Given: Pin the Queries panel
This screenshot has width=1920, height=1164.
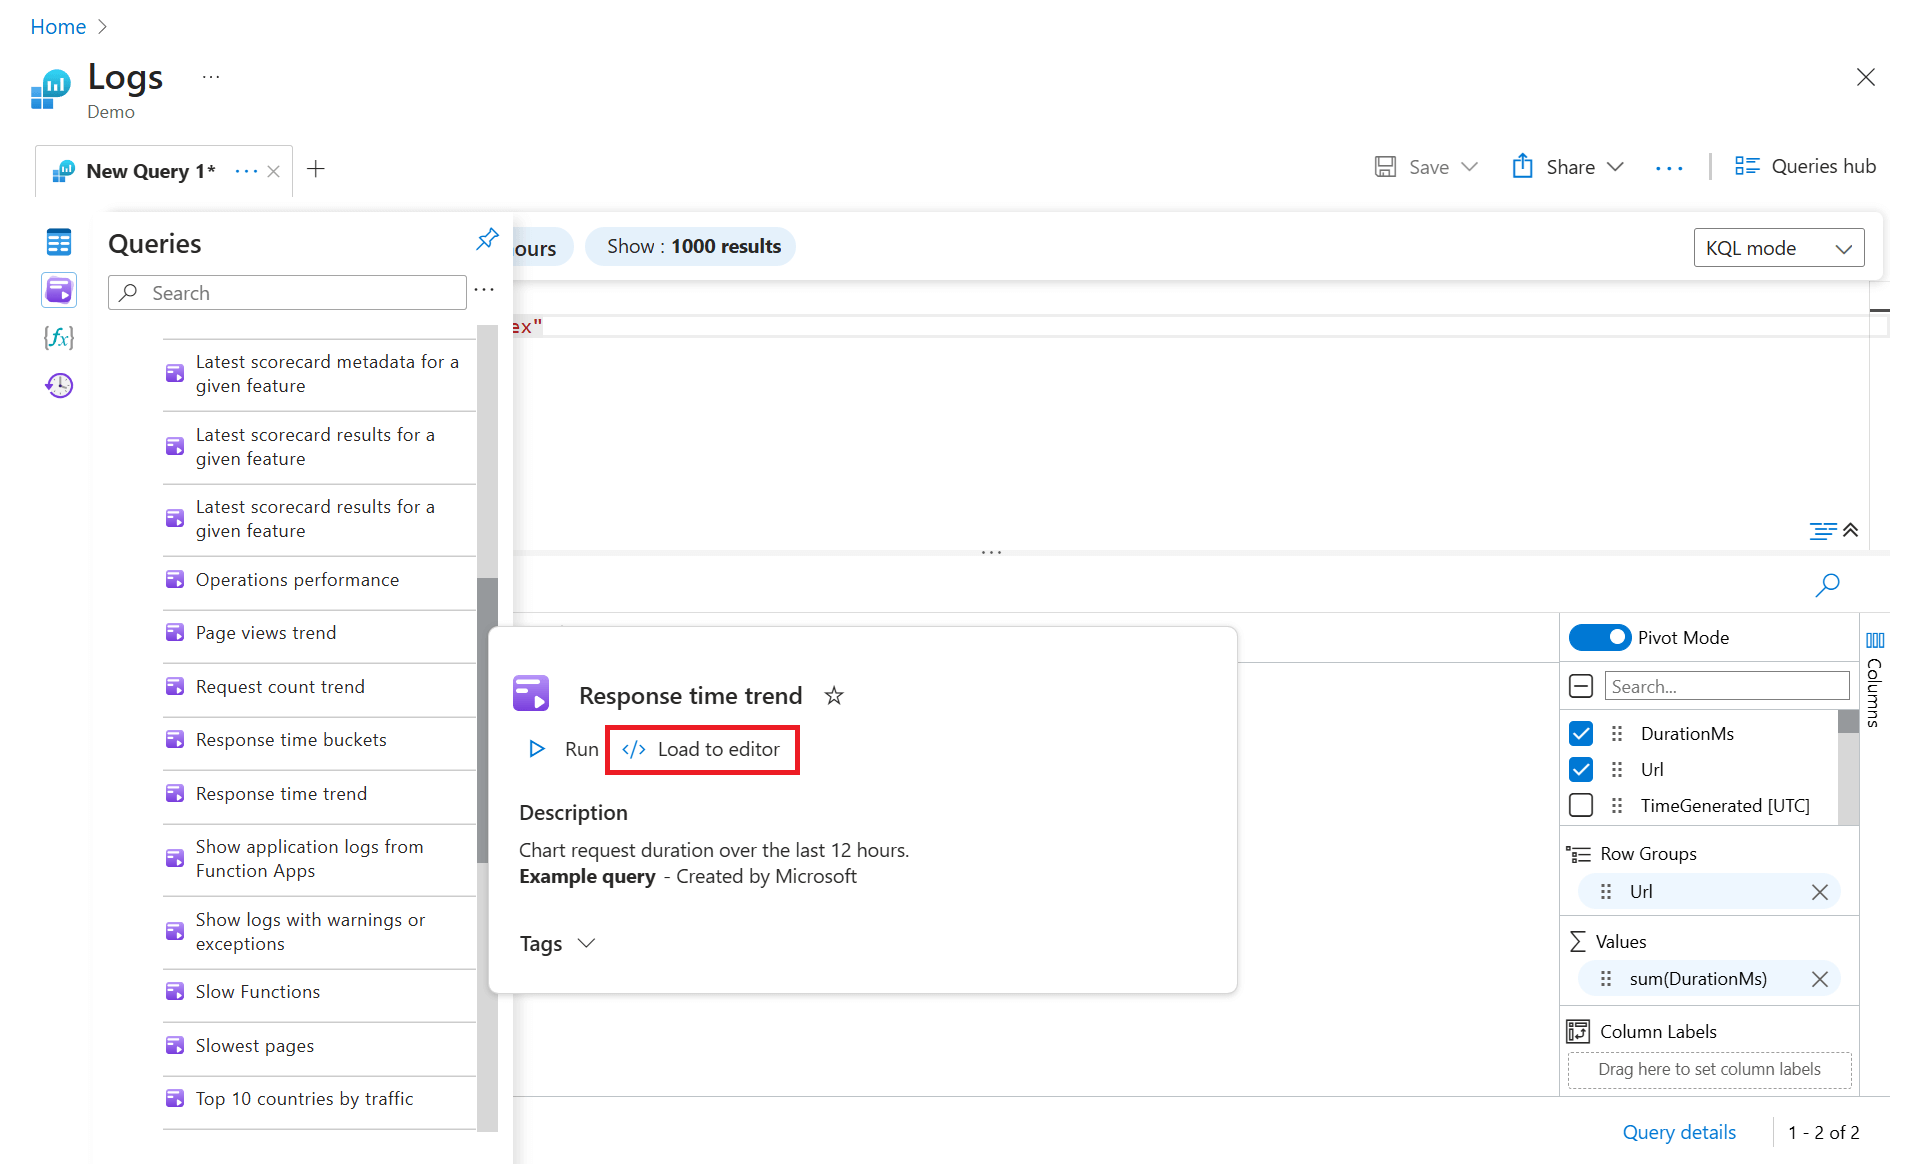Looking at the screenshot, I should click(487, 239).
